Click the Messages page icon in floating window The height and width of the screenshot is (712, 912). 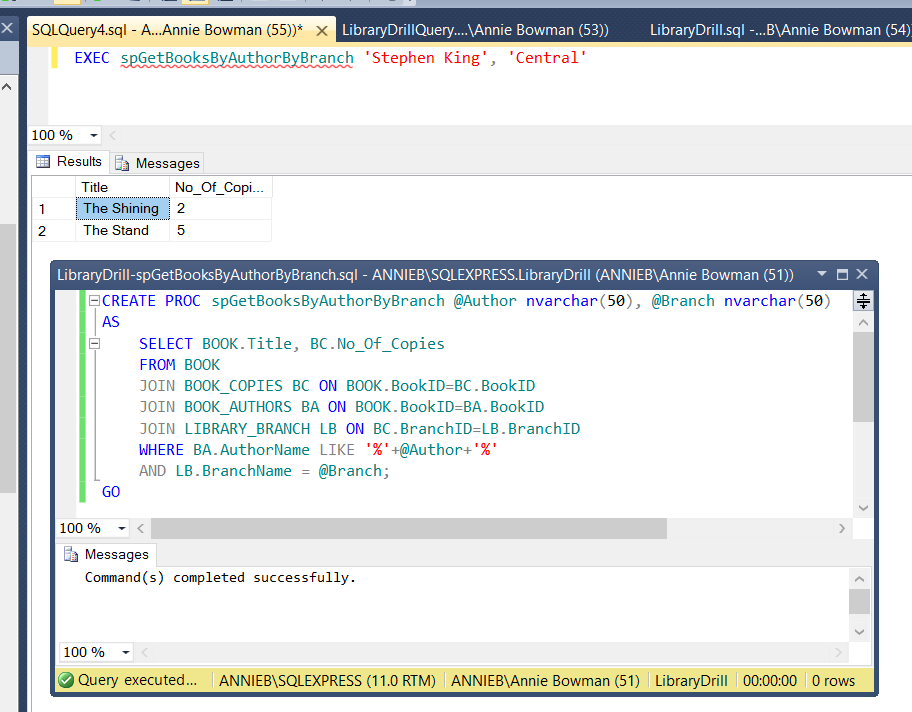[x=71, y=554]
